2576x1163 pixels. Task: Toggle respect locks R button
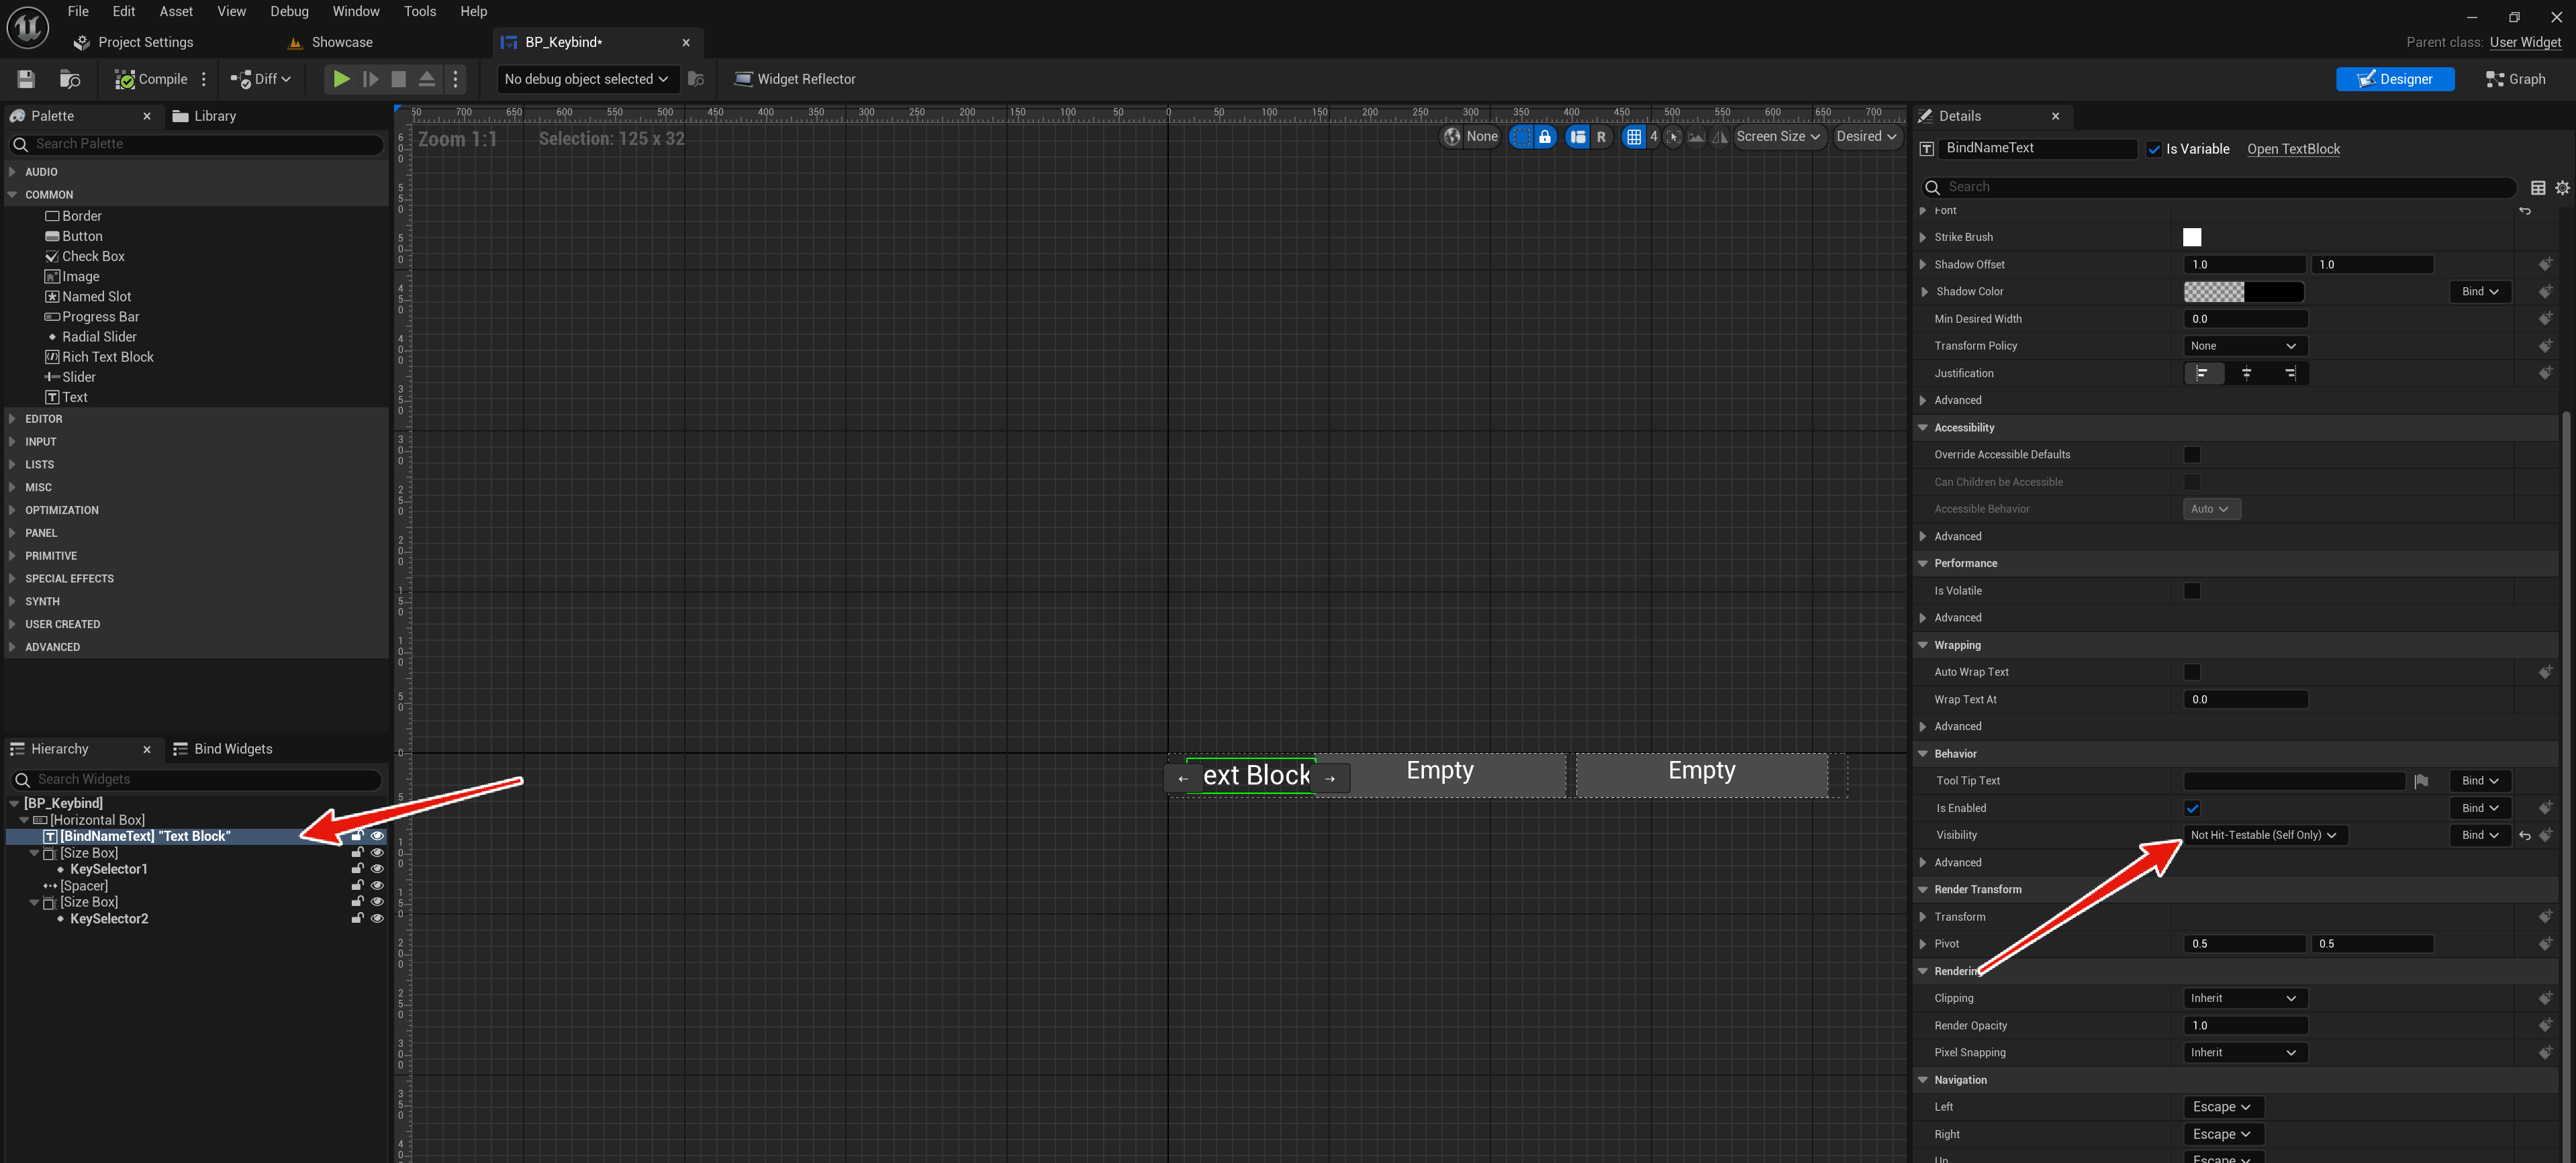(x=1601, y=137)
